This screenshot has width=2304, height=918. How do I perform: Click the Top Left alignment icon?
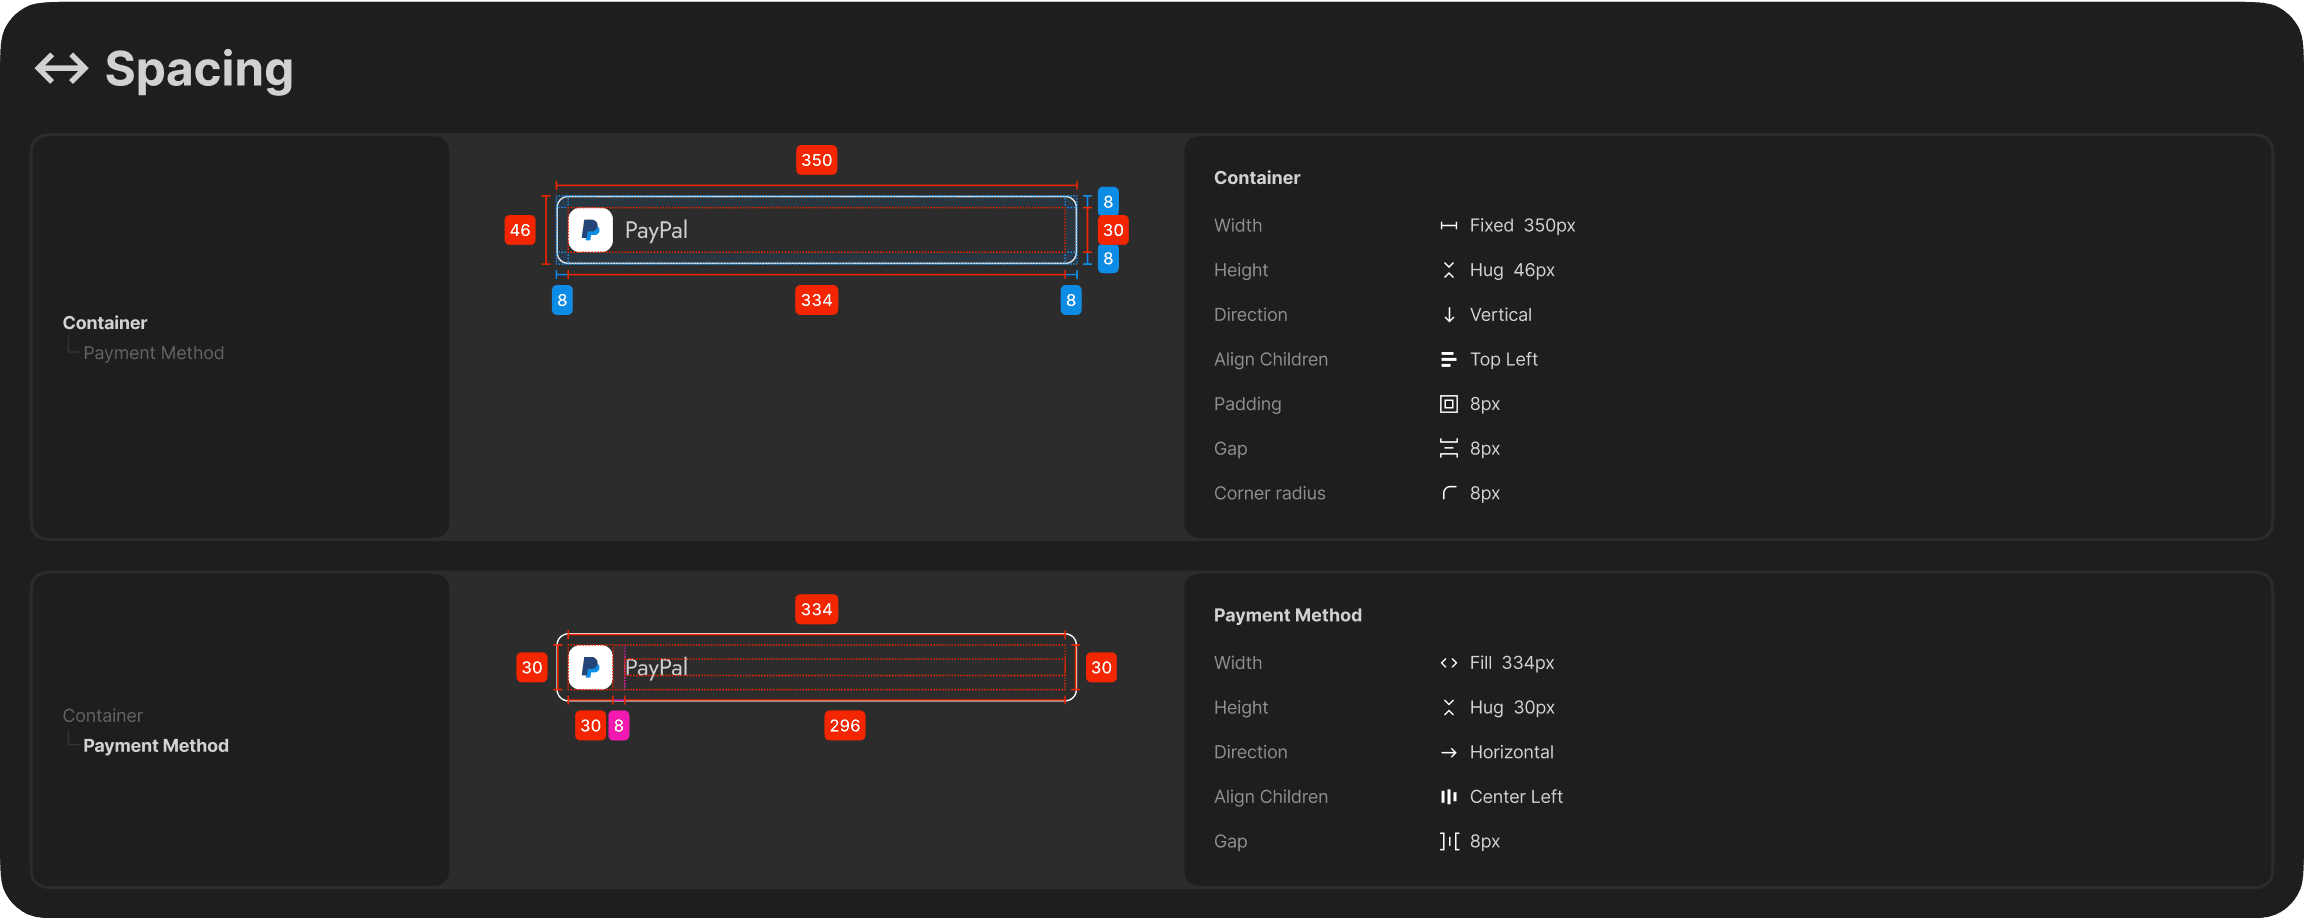[1448, 359]
